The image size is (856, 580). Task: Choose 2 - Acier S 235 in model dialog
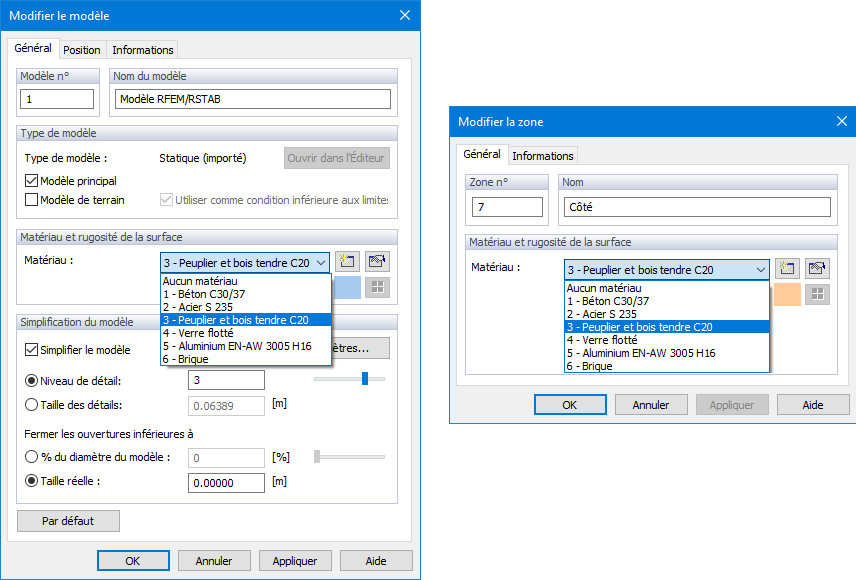coord(246,307)
